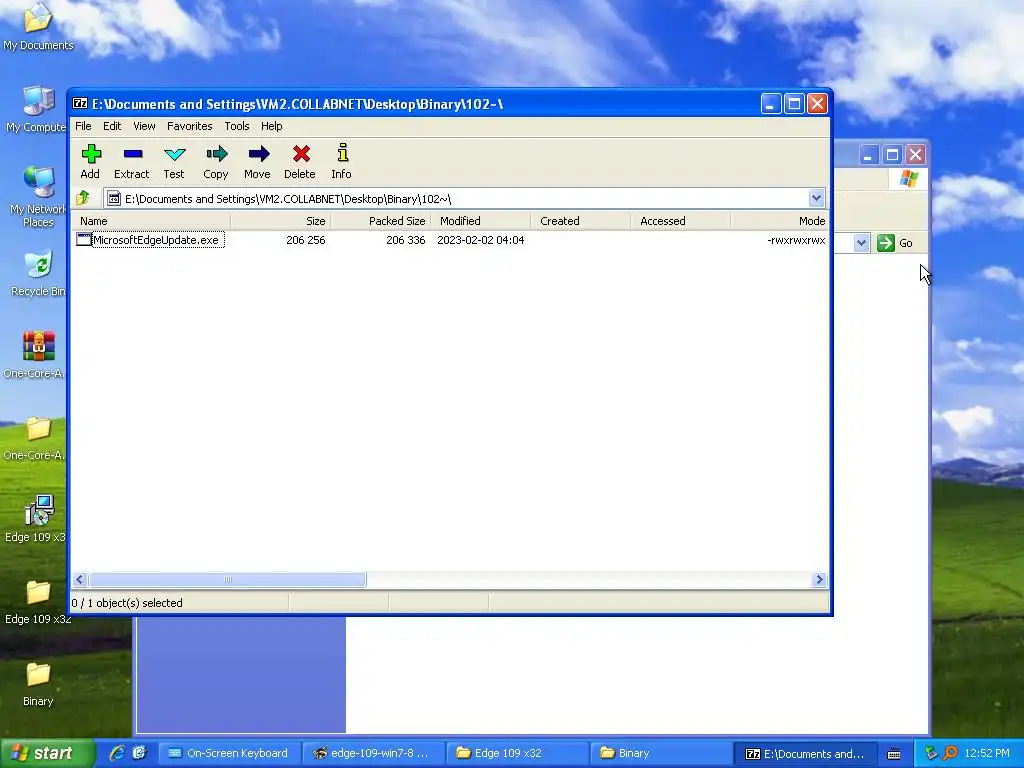Viewport: 1024px width, 768px height.
Task: Expand the address path dropdown
Action: [x=816, y=198]
